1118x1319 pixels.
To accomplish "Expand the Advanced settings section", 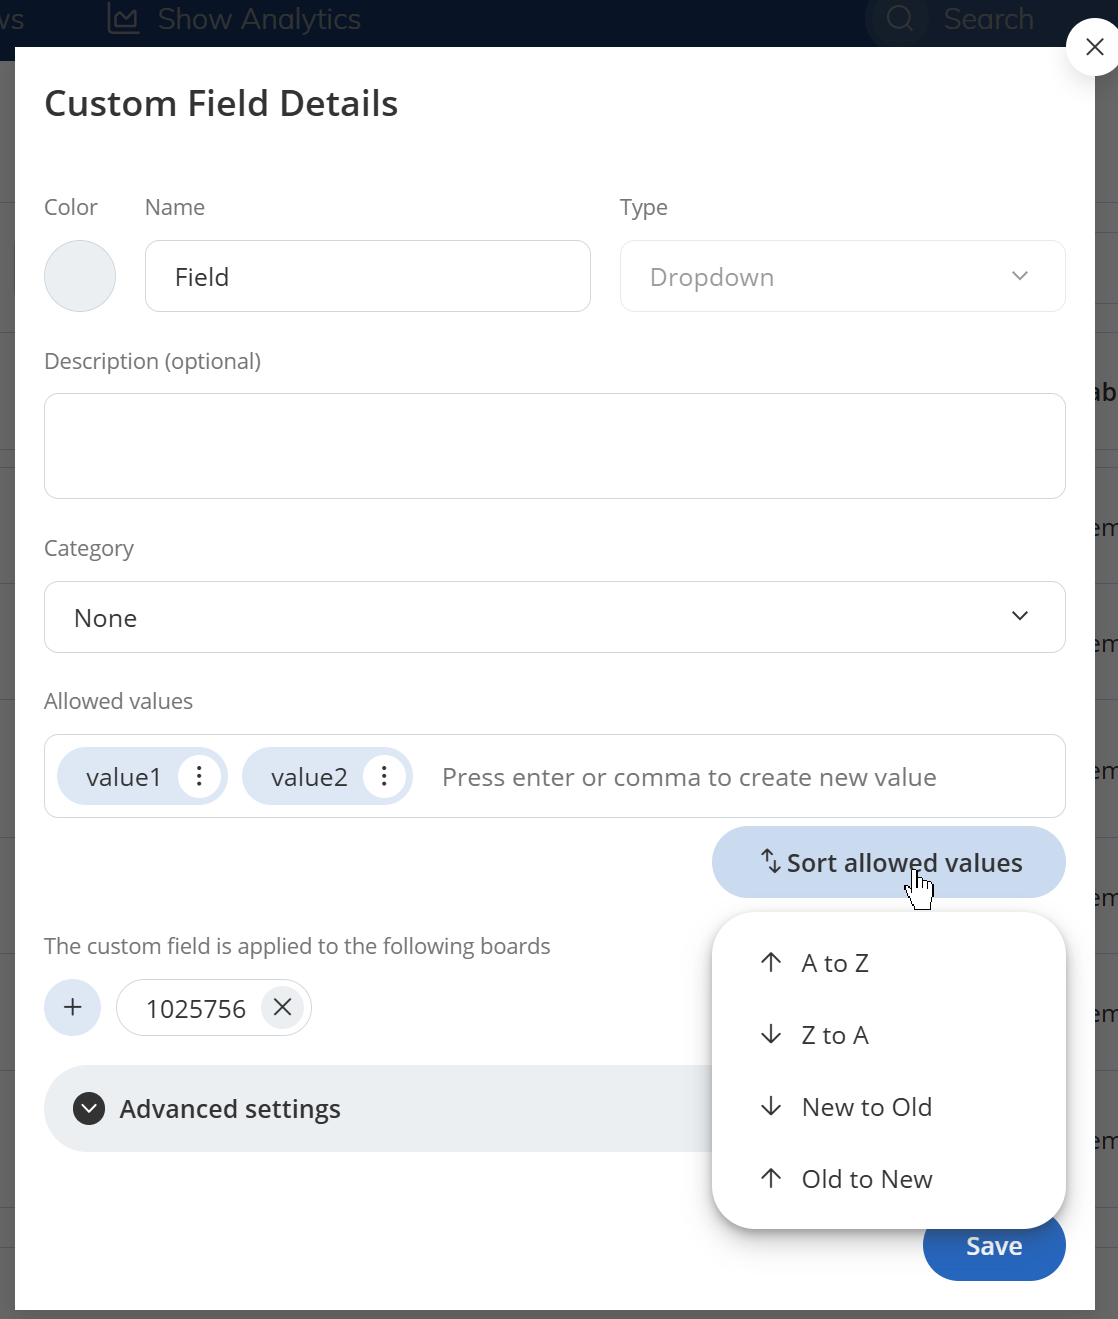I will [x=230, y=1108].
